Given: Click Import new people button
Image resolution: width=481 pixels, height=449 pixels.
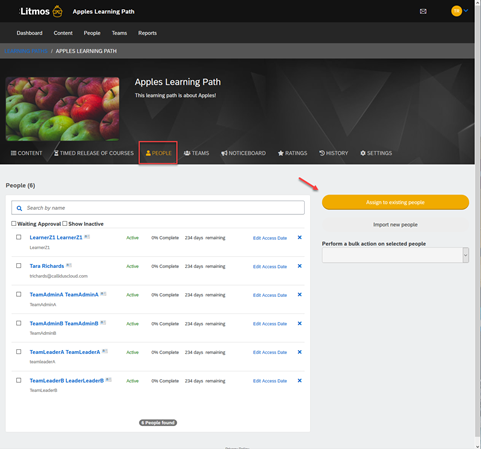Looking at the screenshot, I should tap(395, 225).
